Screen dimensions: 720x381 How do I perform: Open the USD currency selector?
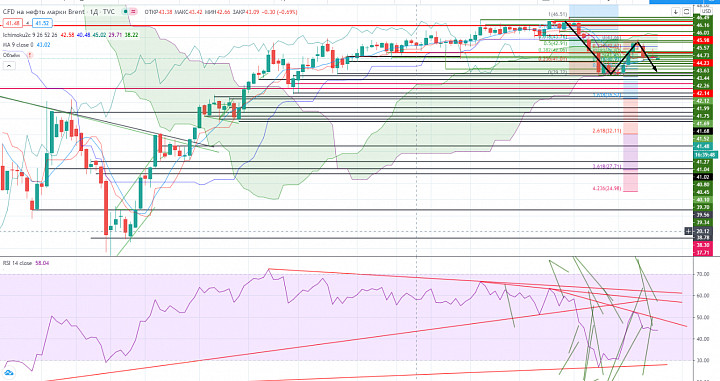coord(706,11)
